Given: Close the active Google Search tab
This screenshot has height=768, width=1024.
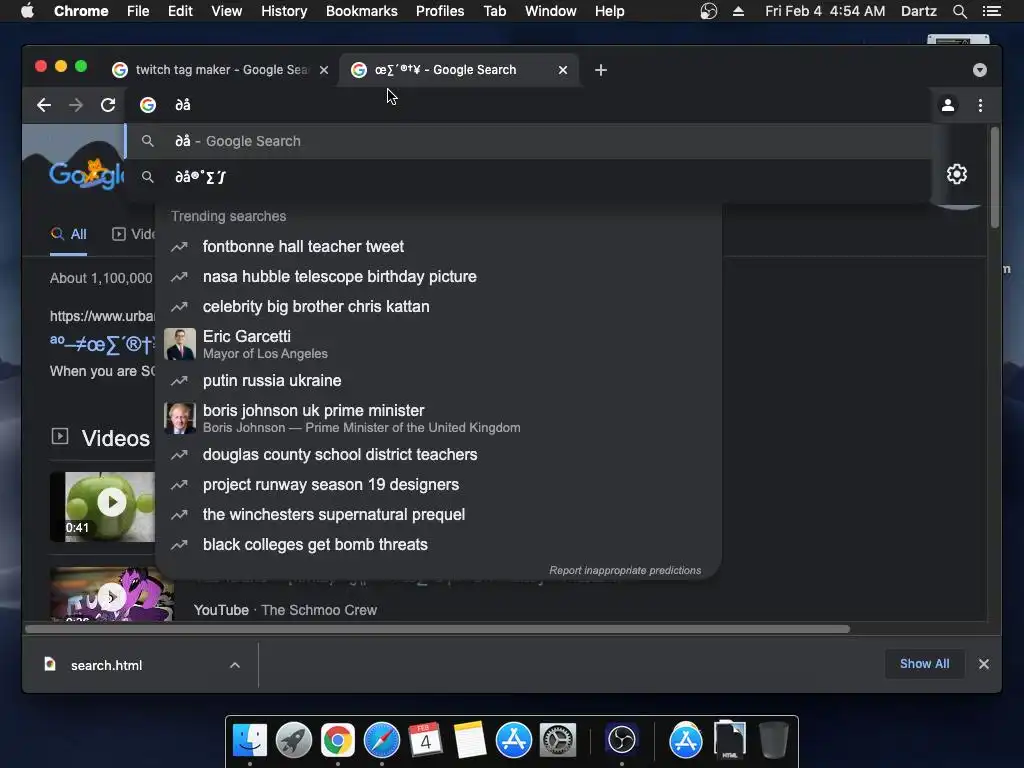Looking at the screenshot, I should (563, 70).
